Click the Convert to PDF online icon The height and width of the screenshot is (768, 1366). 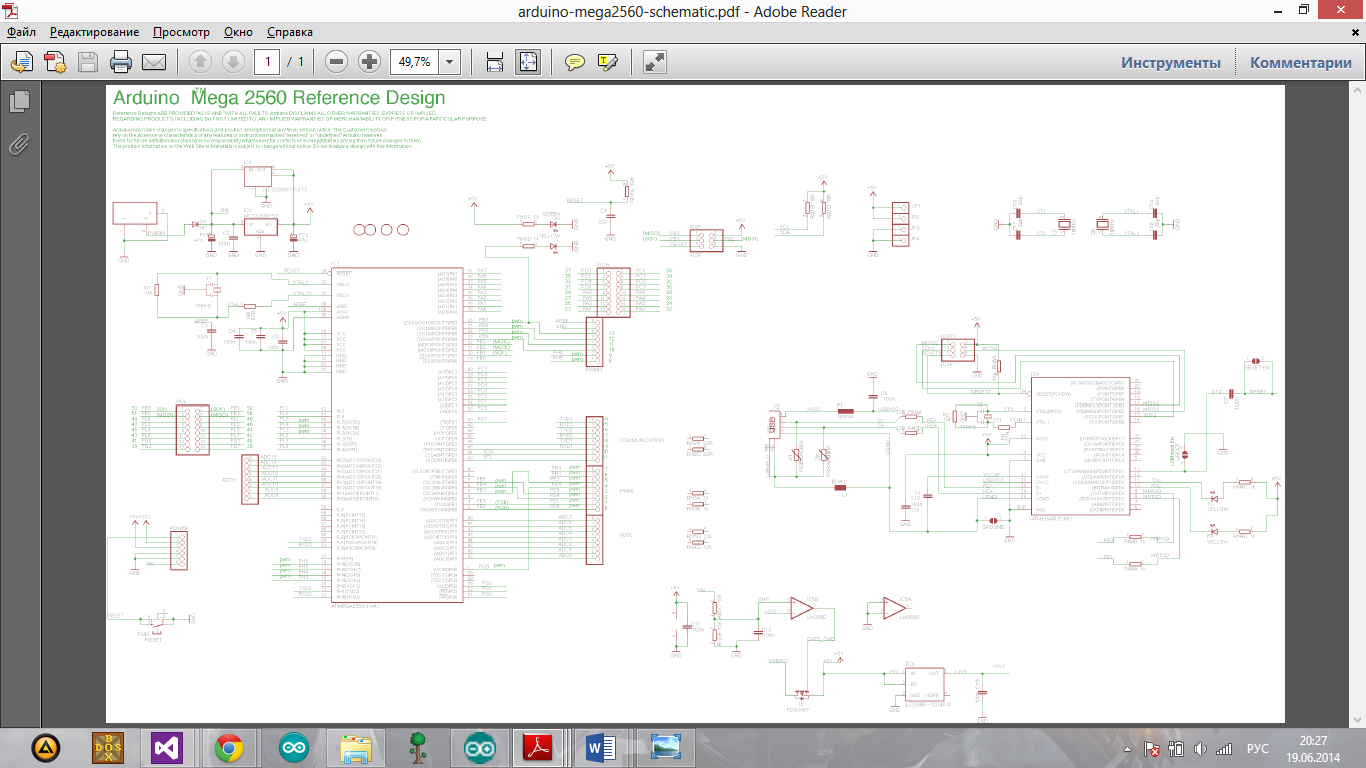pyautogui.click(x=54, y=62)
